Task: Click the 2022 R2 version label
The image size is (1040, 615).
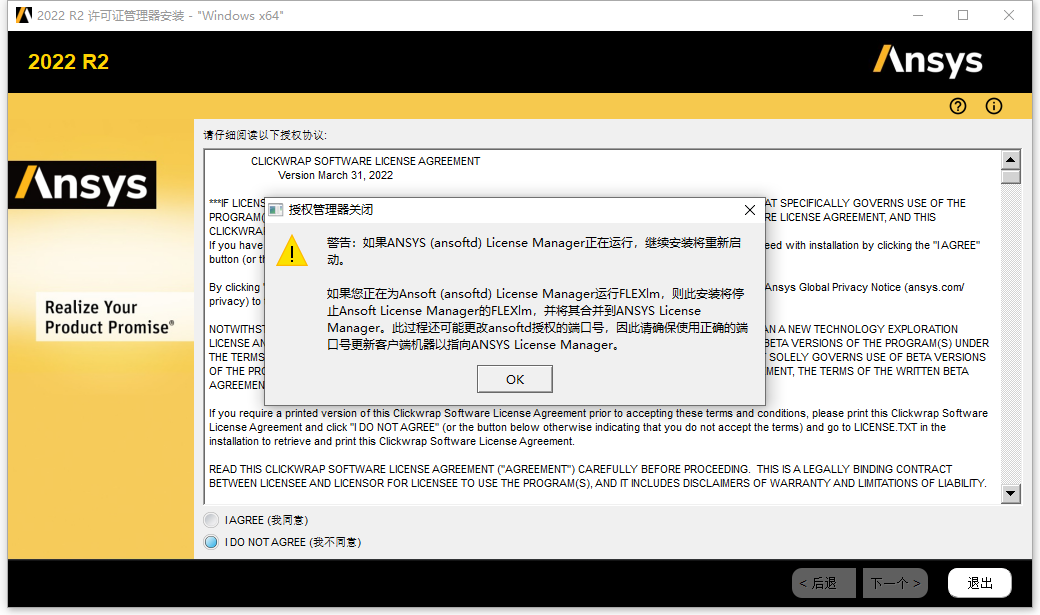Action: (68, 62)
